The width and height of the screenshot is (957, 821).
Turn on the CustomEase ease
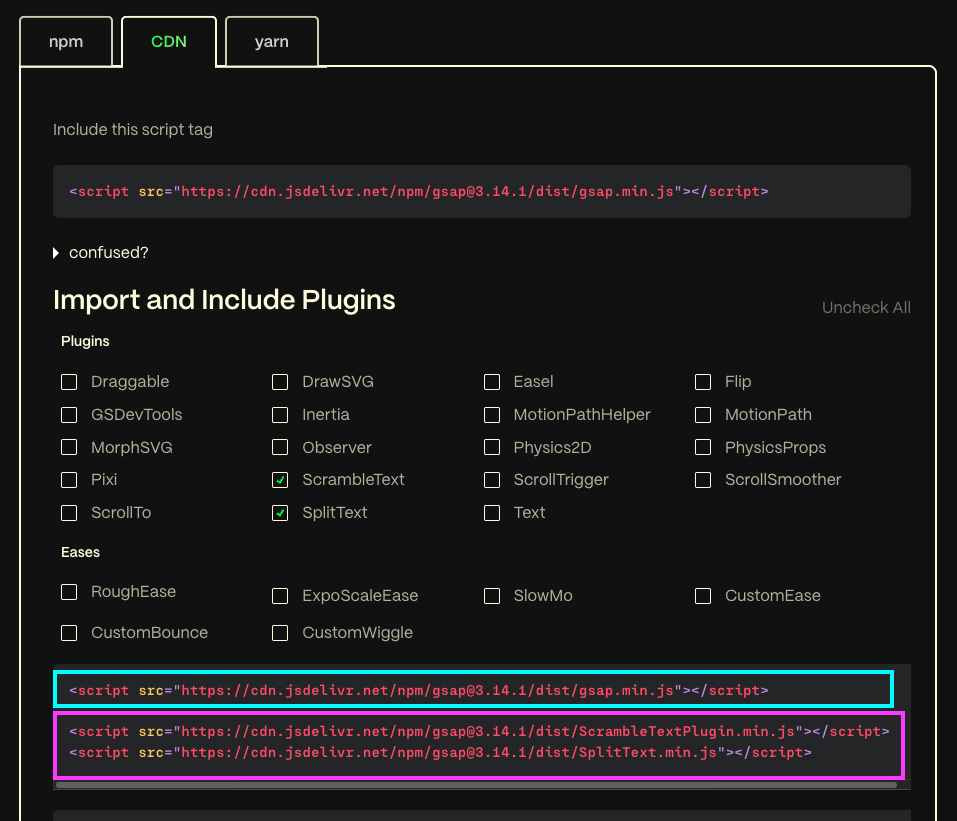[704, 596]
